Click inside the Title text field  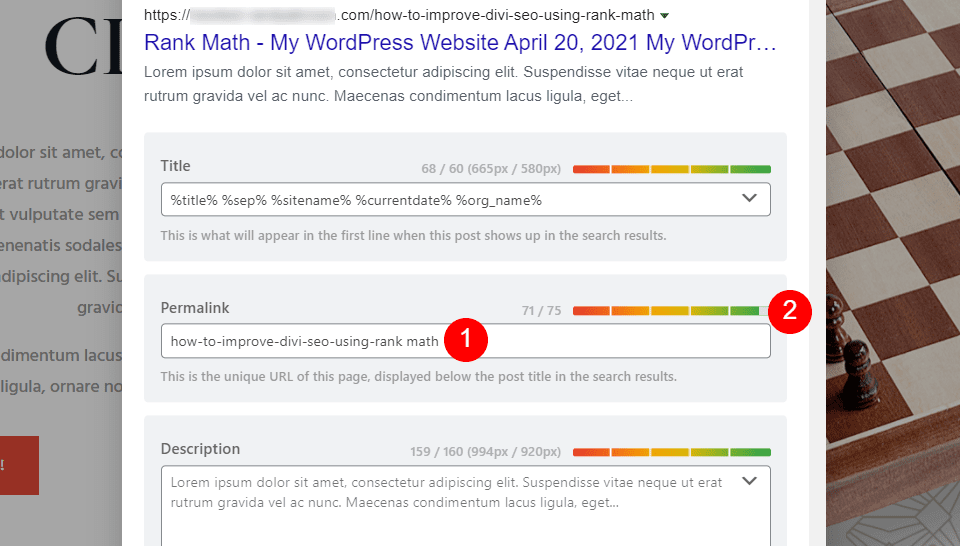pyautogui.click(x=450, y=200)
